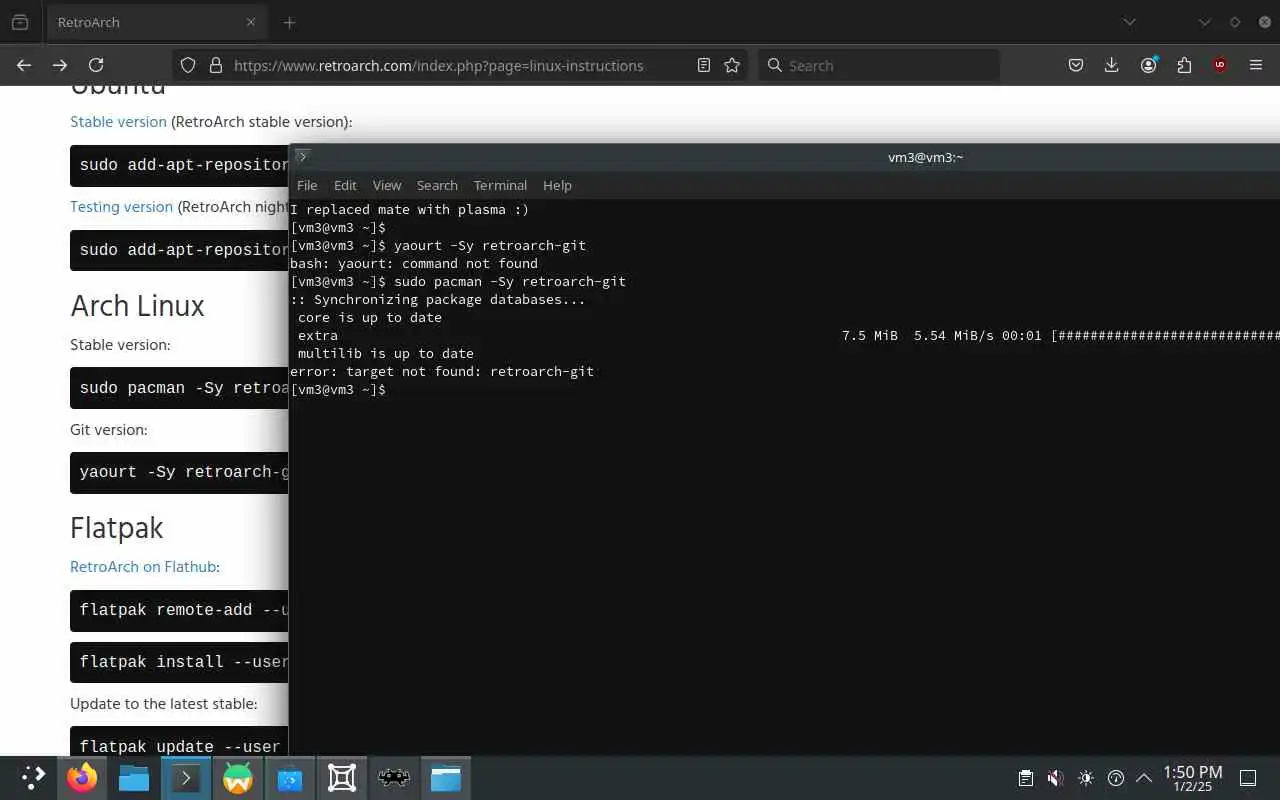Follow the Stable version link
Screen dimensions: 1280x800
(x=118, y=121)
